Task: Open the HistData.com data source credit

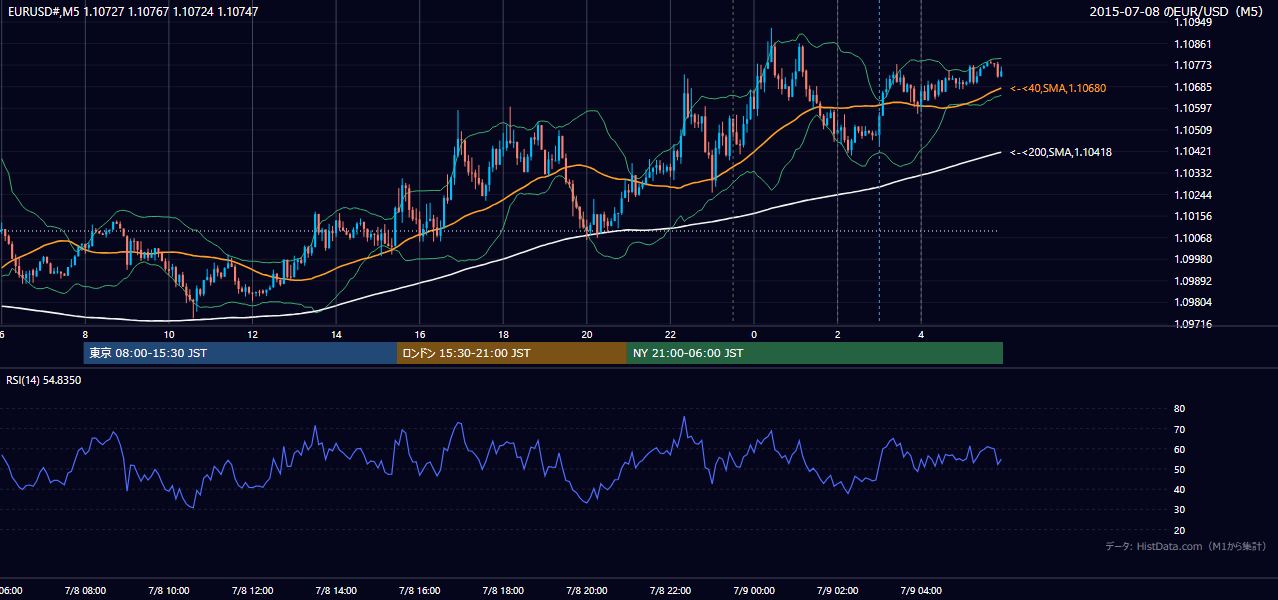Action: click(1185, 546)
